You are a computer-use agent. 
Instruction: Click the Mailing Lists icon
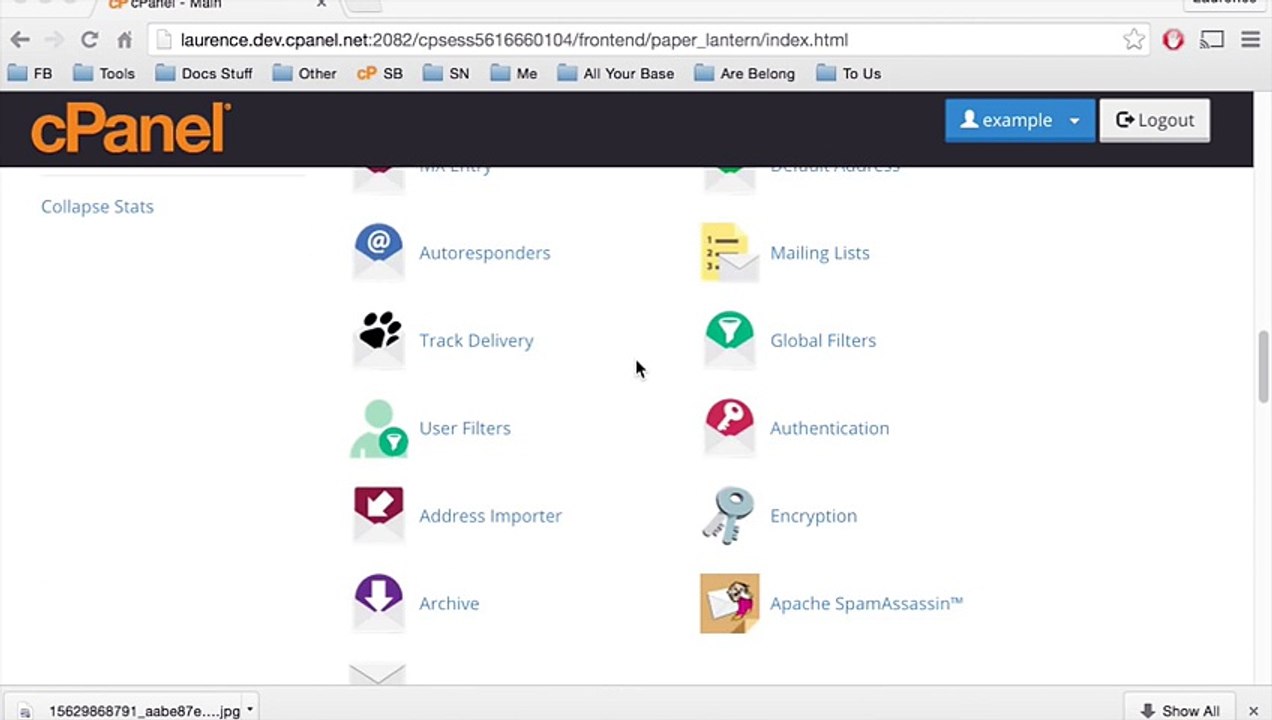tap(729, 252)
